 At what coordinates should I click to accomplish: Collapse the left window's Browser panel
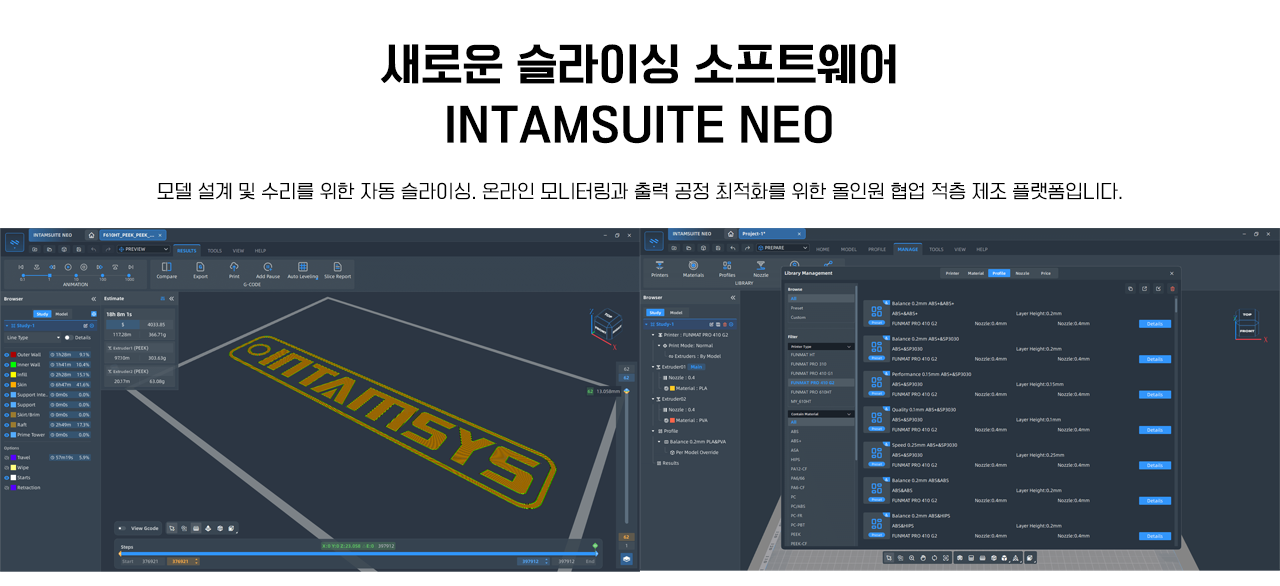tap(94, 299)
